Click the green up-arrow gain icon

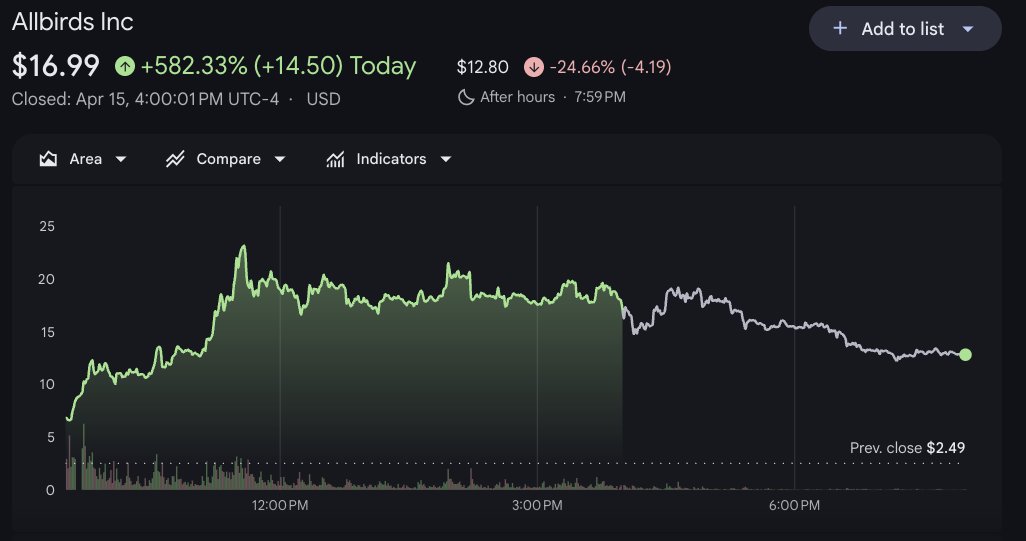click(125, 67)
